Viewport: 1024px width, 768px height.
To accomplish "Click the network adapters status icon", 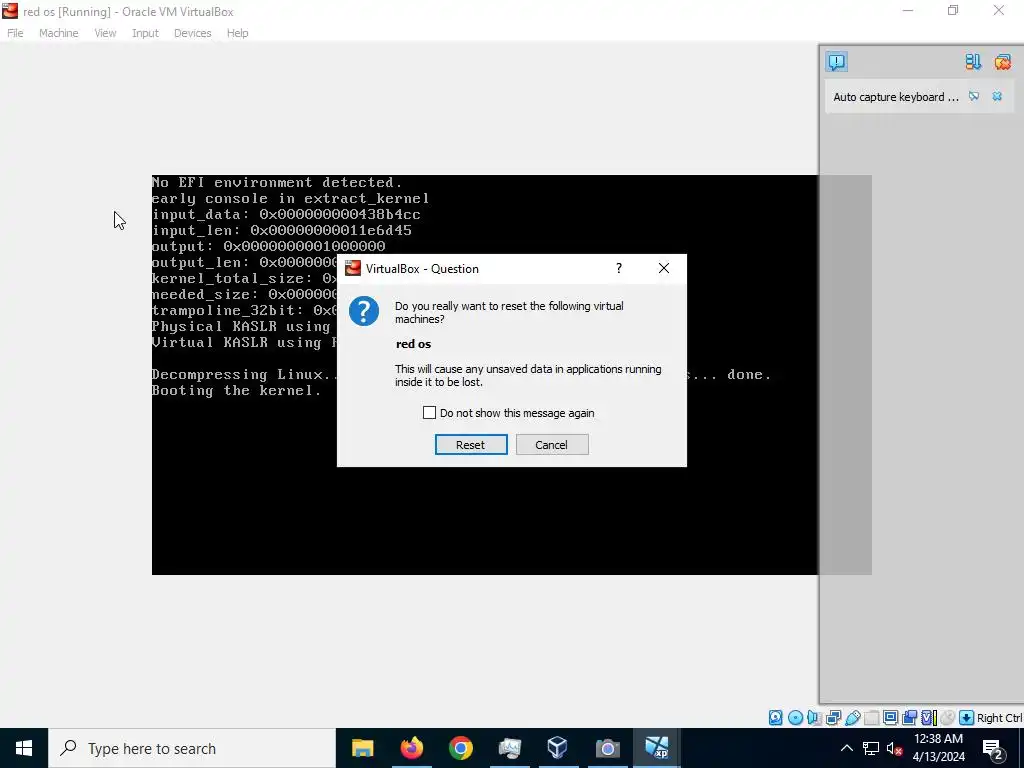I will (833, 718).
